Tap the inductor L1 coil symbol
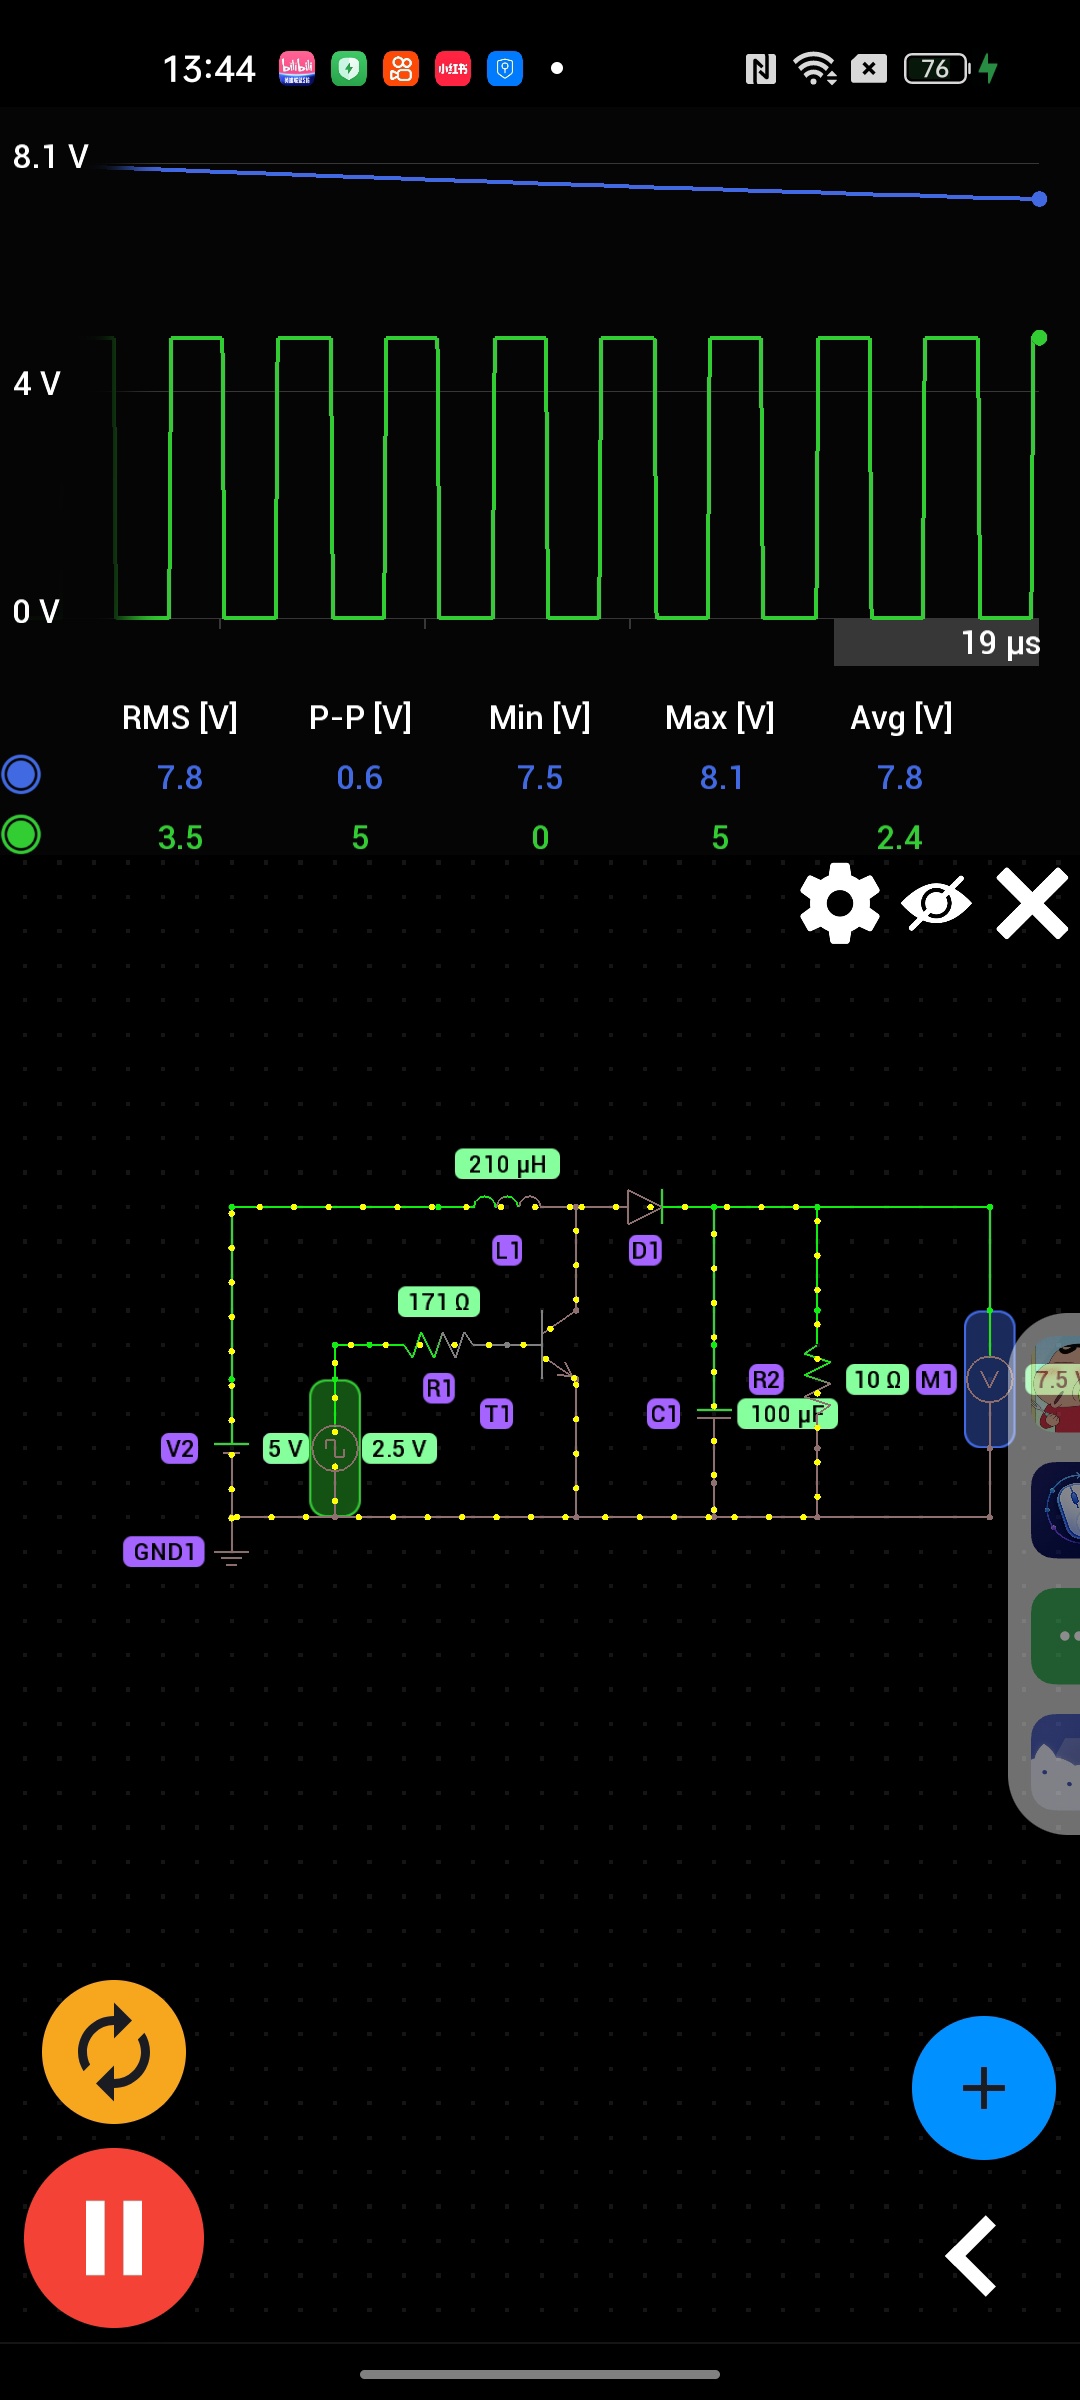 pos(506,1203)
